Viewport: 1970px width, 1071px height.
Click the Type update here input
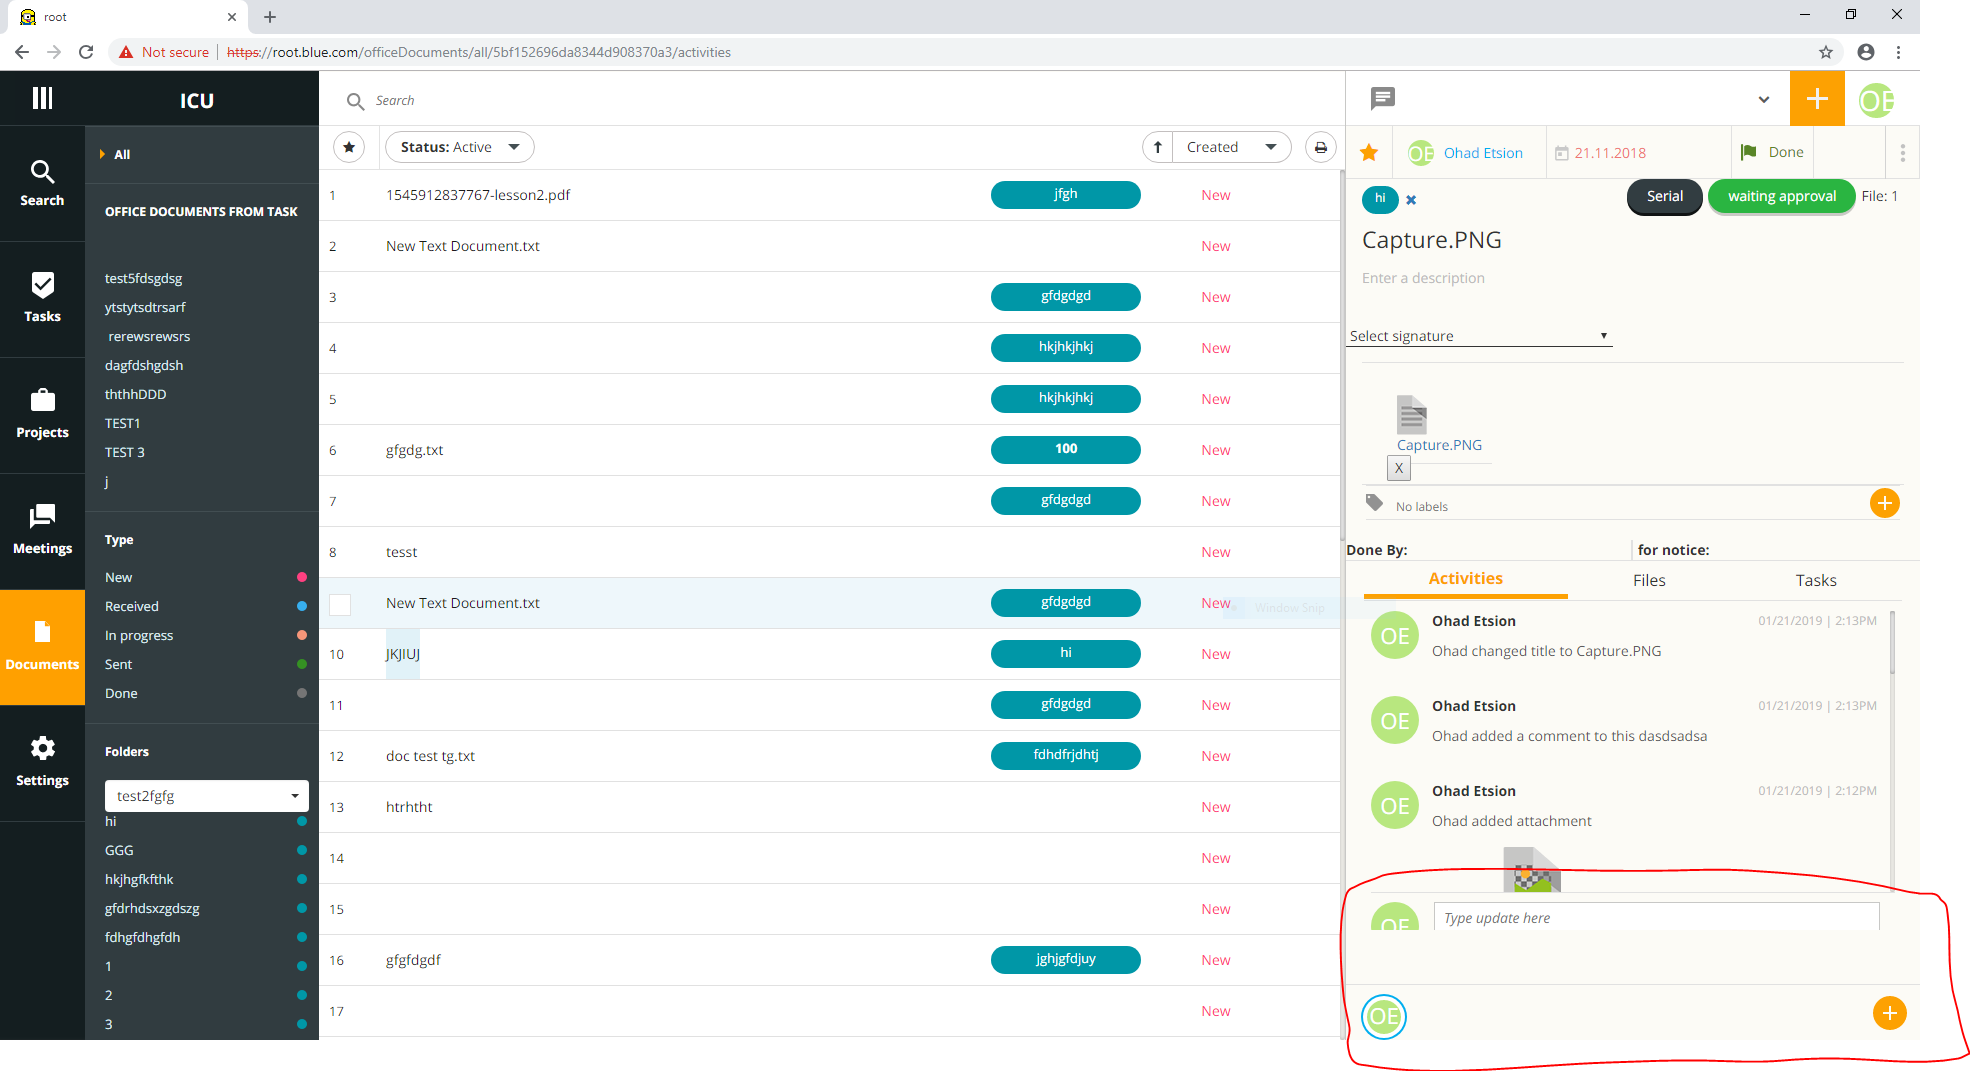(1656, 917)
